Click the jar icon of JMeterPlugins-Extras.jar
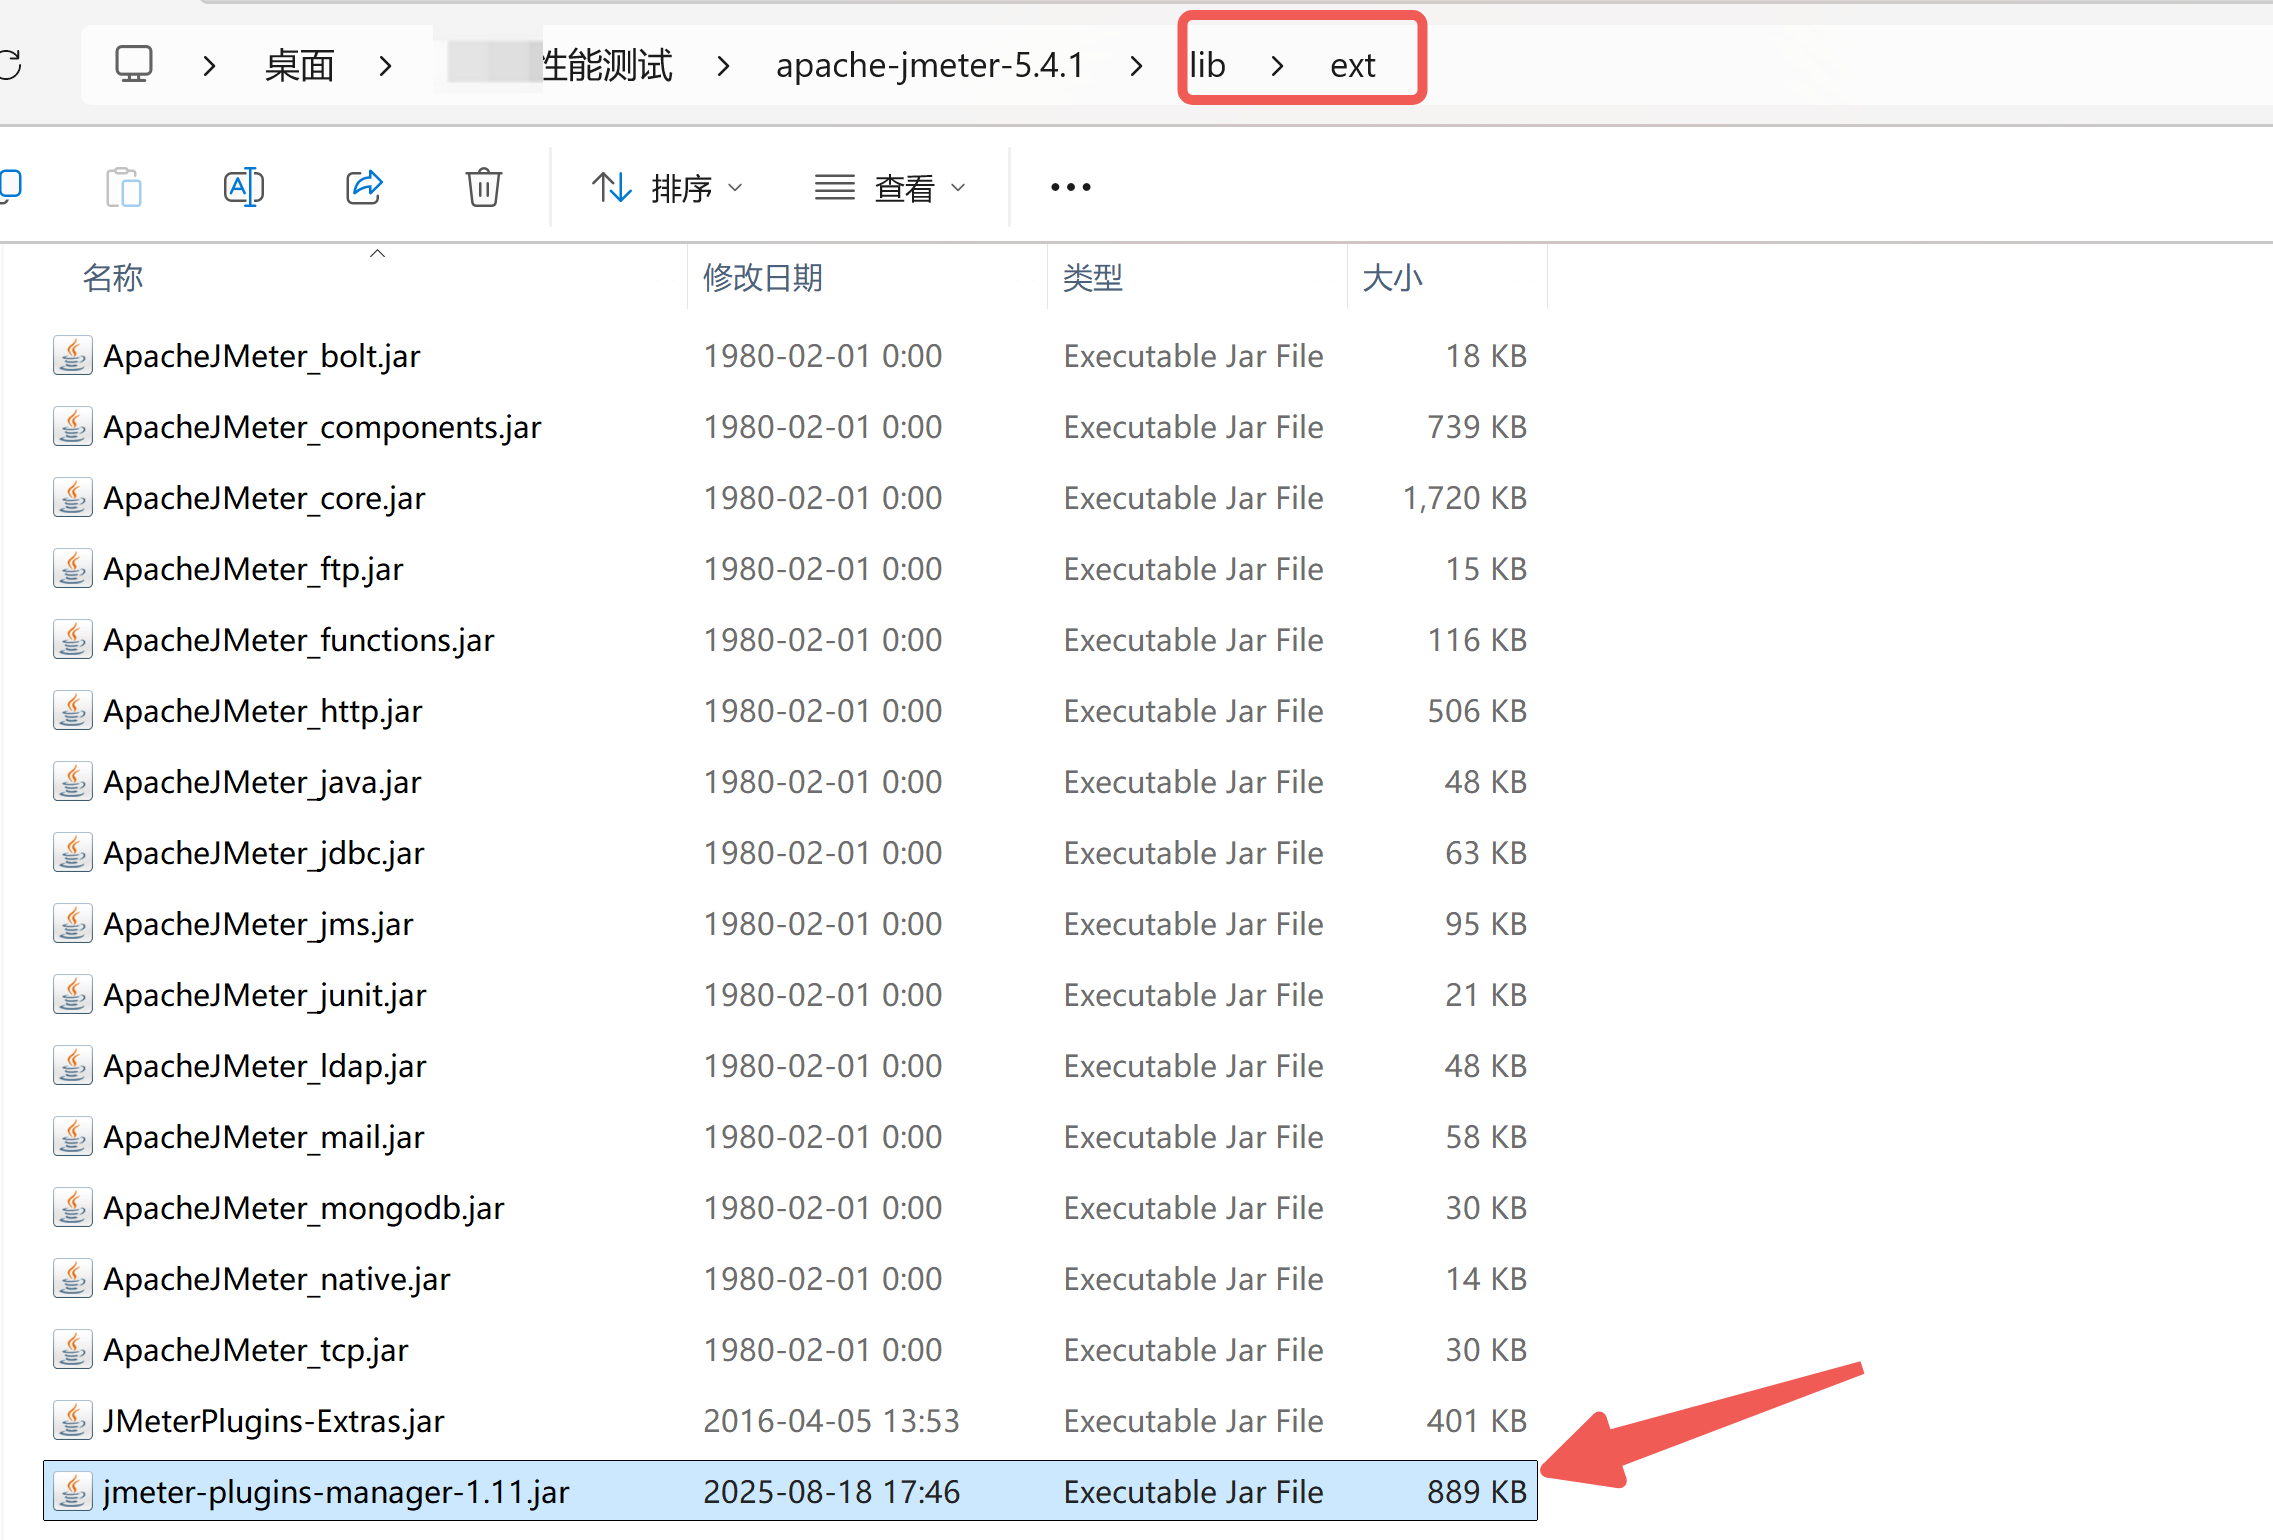 coord(73,1421)
